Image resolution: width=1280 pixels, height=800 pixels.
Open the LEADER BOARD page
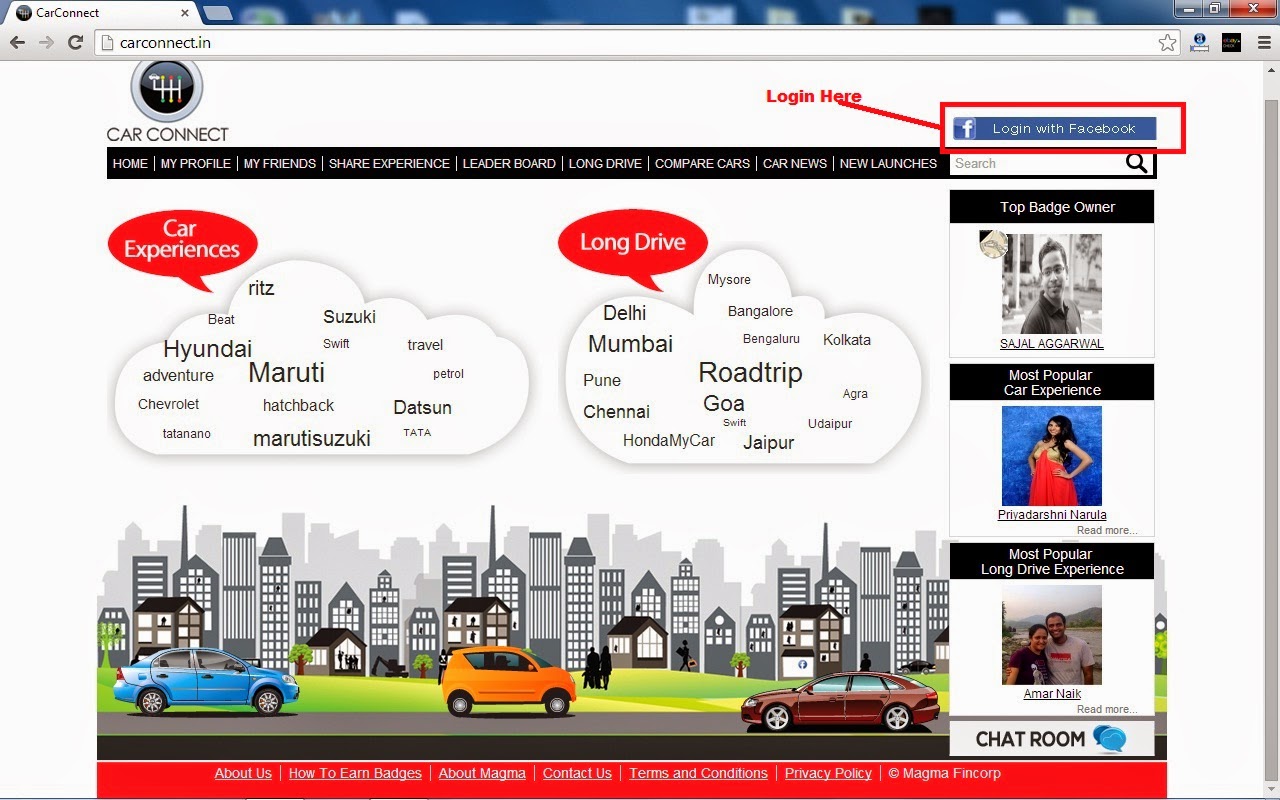(509, 164)
